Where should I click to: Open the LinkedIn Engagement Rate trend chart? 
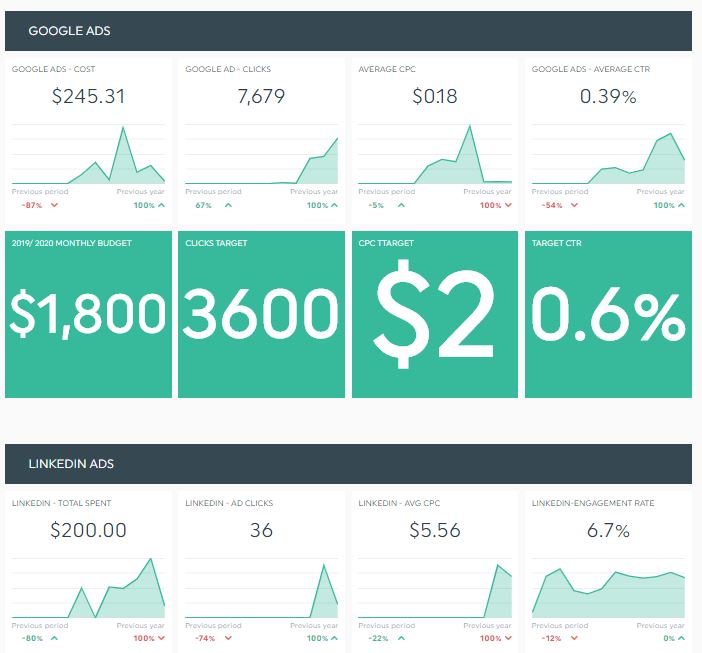608,588
